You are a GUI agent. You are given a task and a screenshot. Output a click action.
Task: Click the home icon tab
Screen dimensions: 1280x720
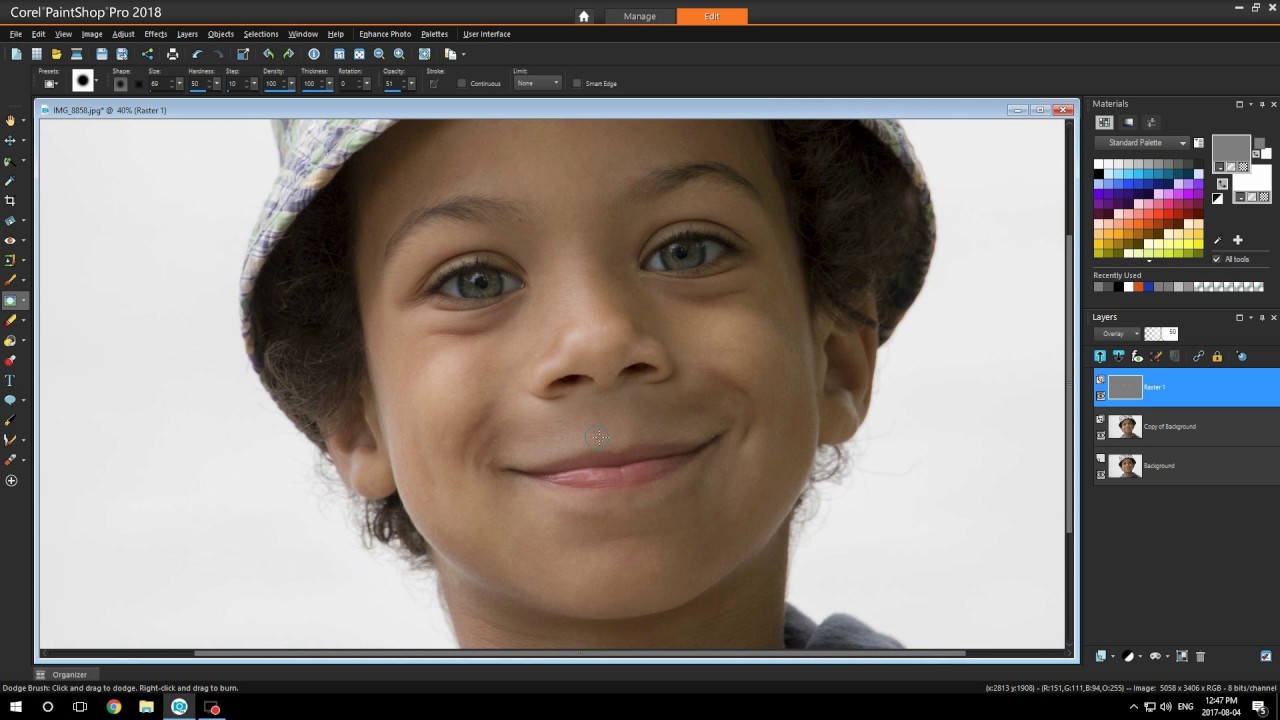[584, 16]
